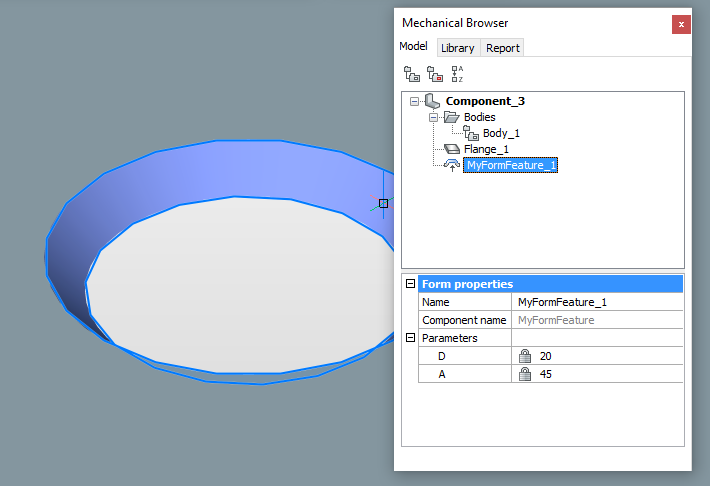This screenshot has height=486, width=710.
Task: Click the Bodies folder icon
Action: [451, 117]
